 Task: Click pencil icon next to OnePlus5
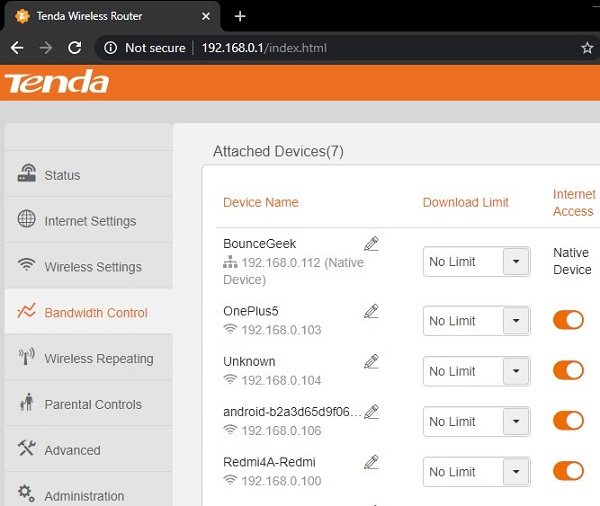click(371, 311)
